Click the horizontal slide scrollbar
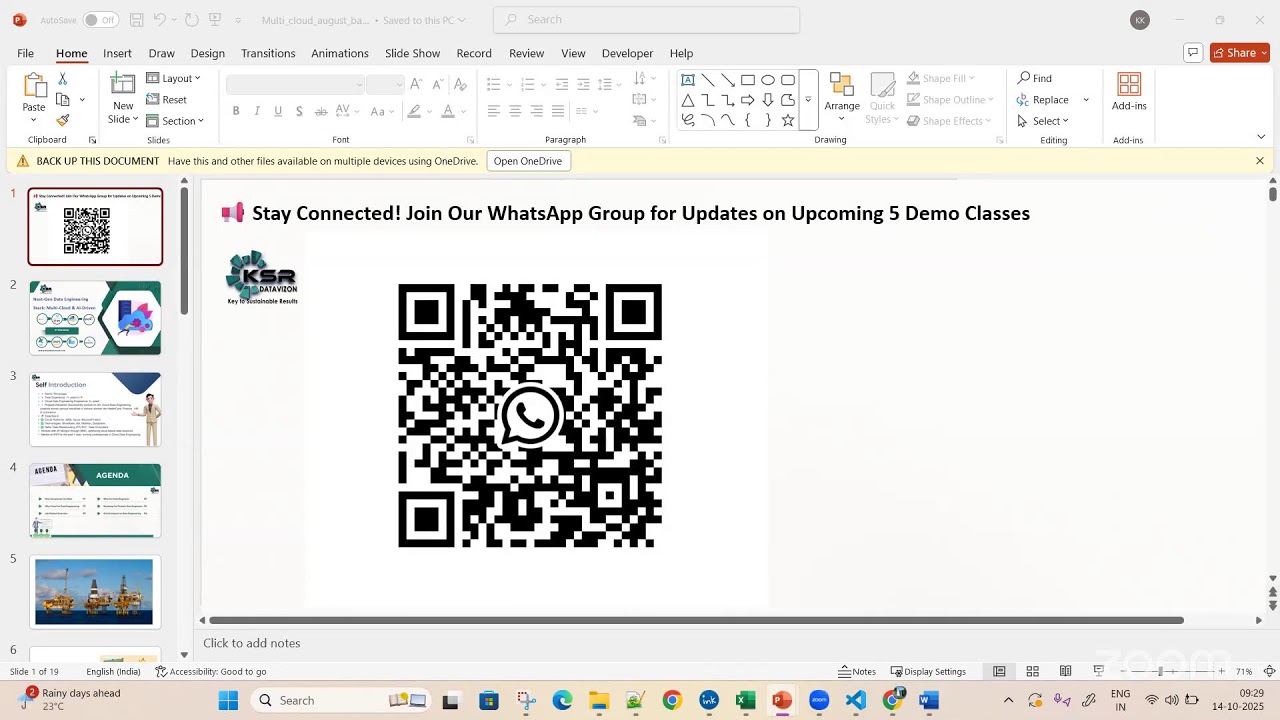The image size is (1280, 720). point(696,620)
